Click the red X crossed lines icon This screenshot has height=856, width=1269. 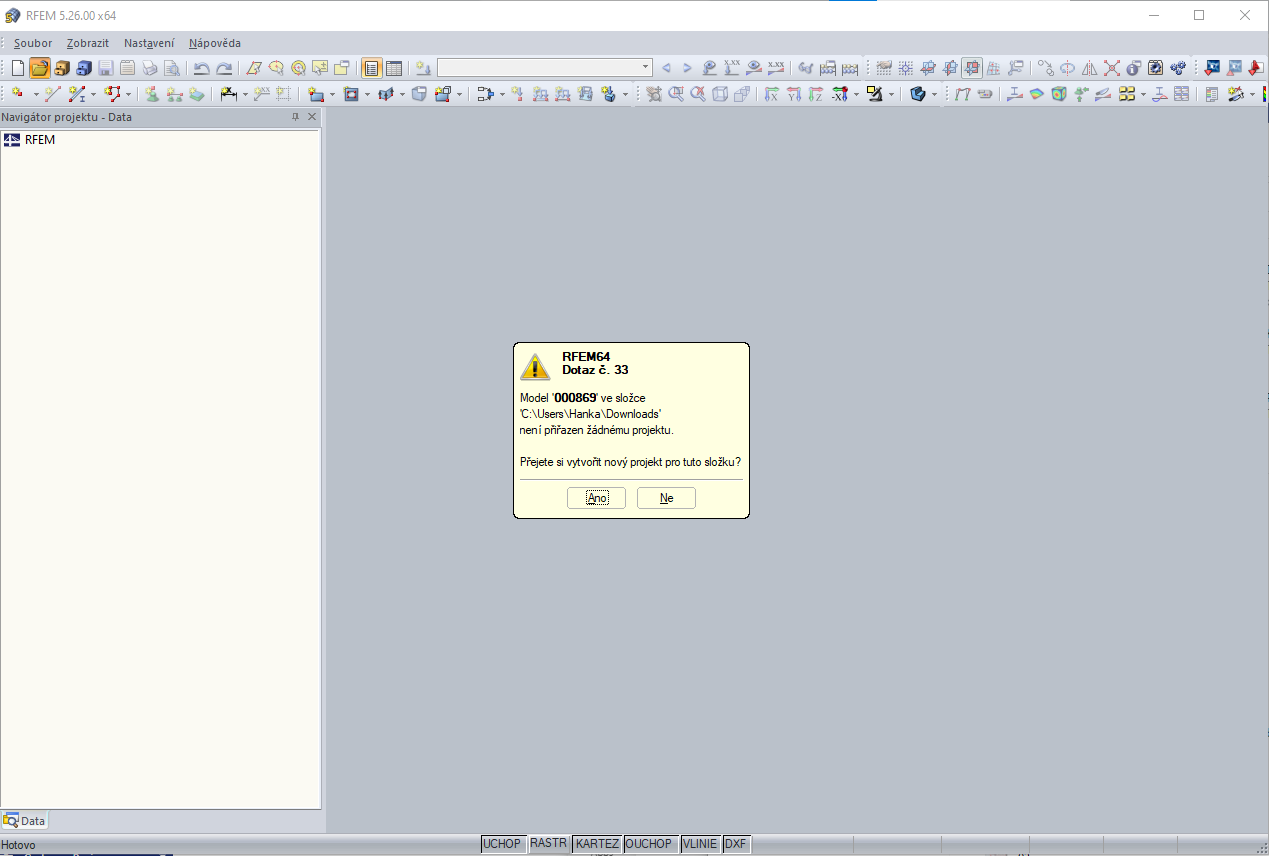1112,68
